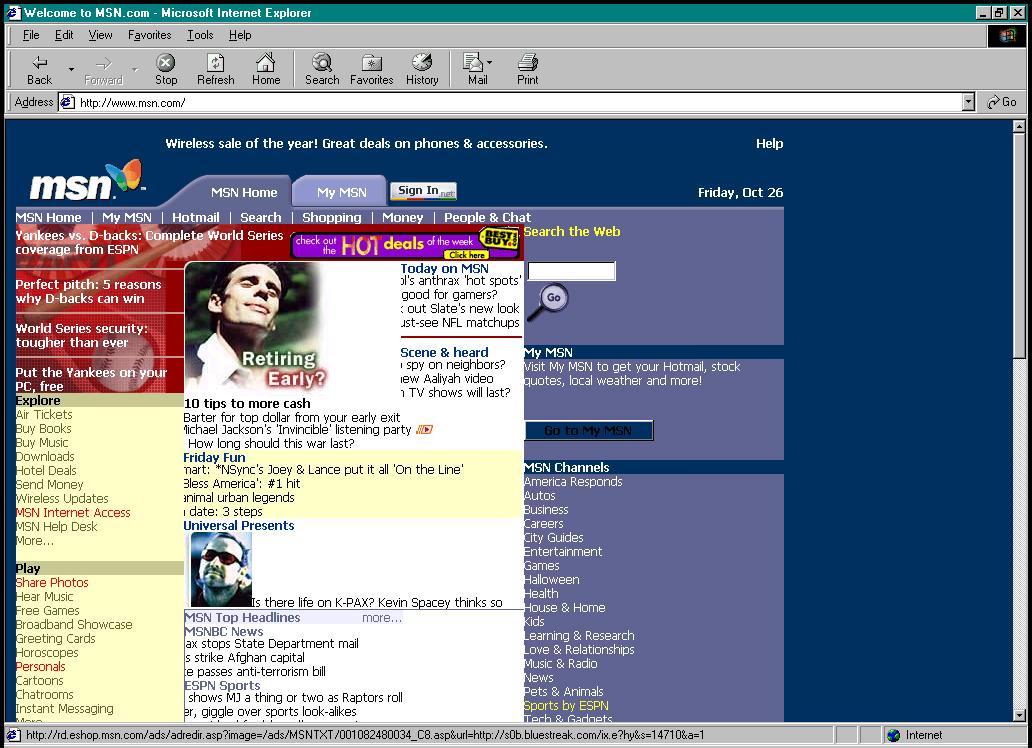Click the Go button beside the address bar
1032x748 pixels.
point(1002,102)
